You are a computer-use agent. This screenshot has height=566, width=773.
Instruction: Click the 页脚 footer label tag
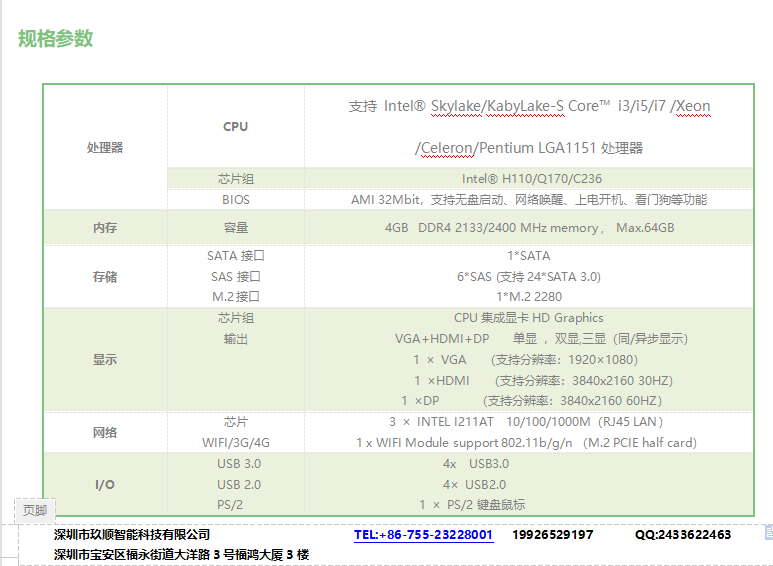(x=35, y=510)
